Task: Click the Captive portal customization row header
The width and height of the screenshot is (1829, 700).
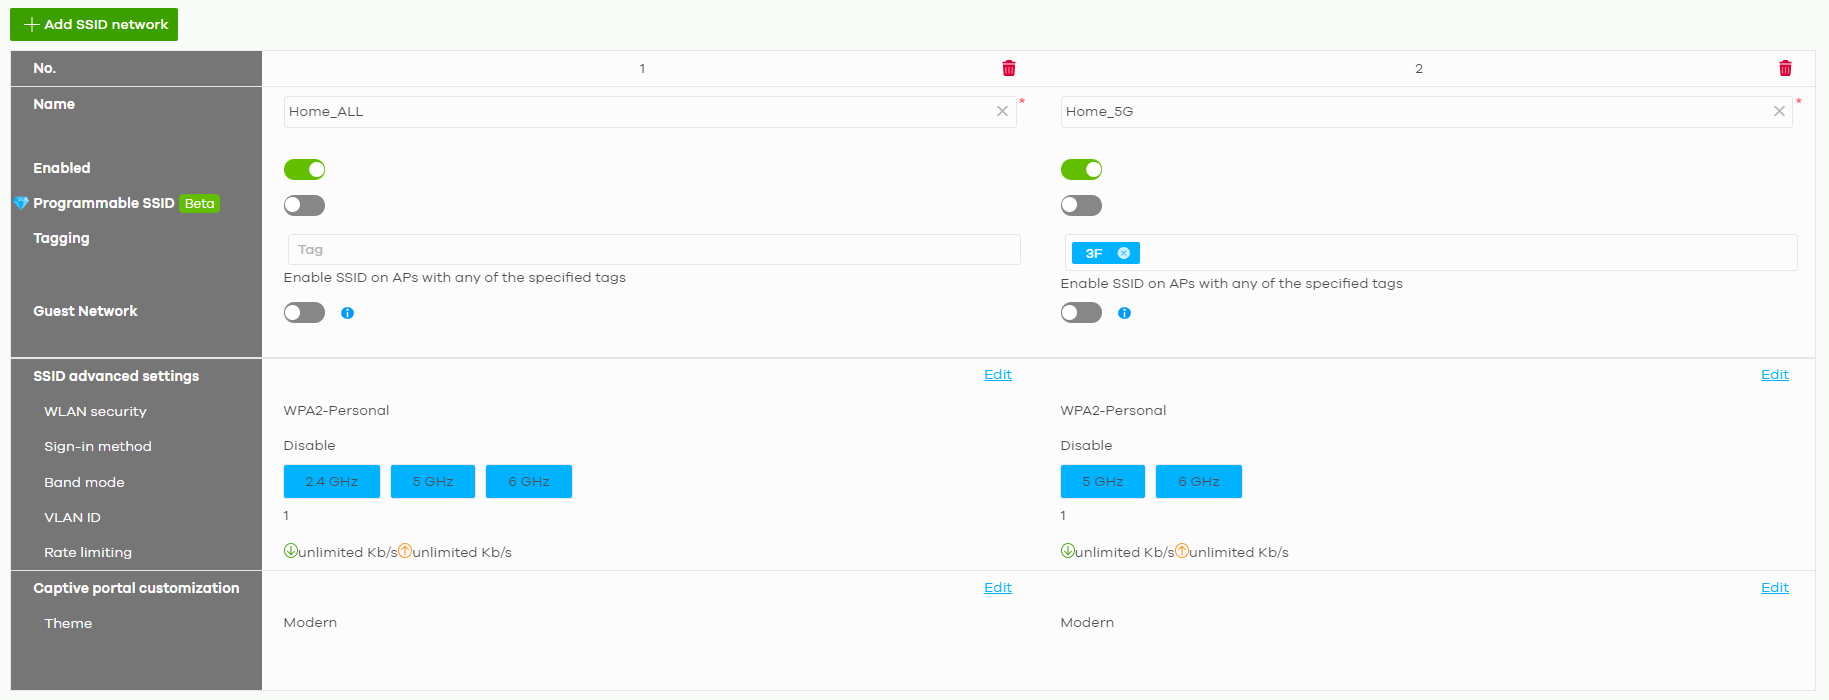Action: point(136,588)
